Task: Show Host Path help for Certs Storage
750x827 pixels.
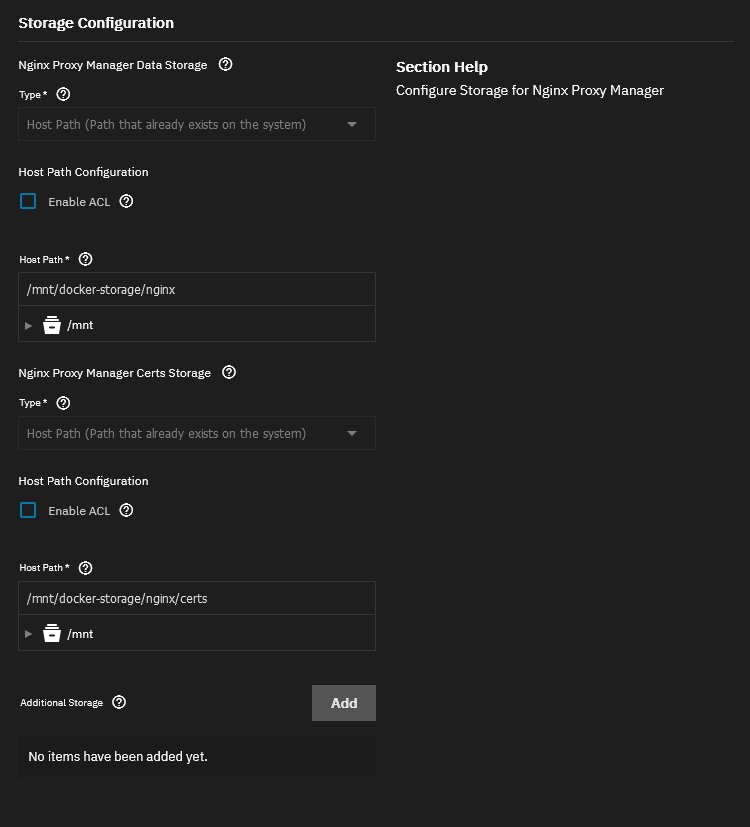Action: (85, 568)
